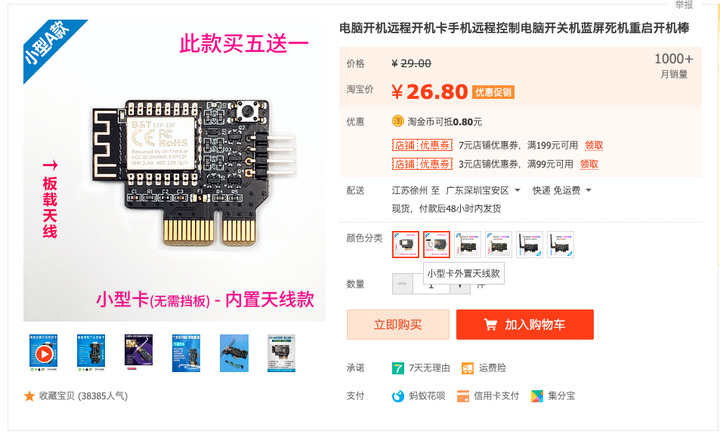Screen dimensions: 720x434
Task: Click 领取 for the 7元 coupon
Action: pos(594,145)
